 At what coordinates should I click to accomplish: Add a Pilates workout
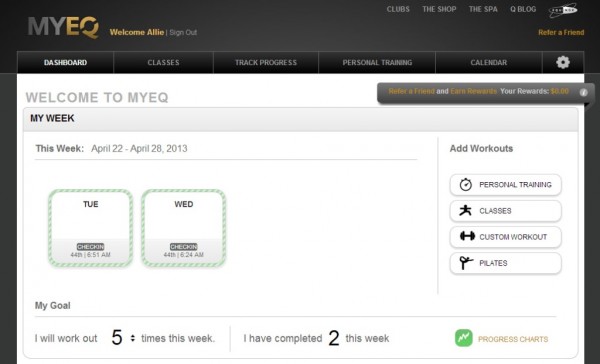coord(505,263)
